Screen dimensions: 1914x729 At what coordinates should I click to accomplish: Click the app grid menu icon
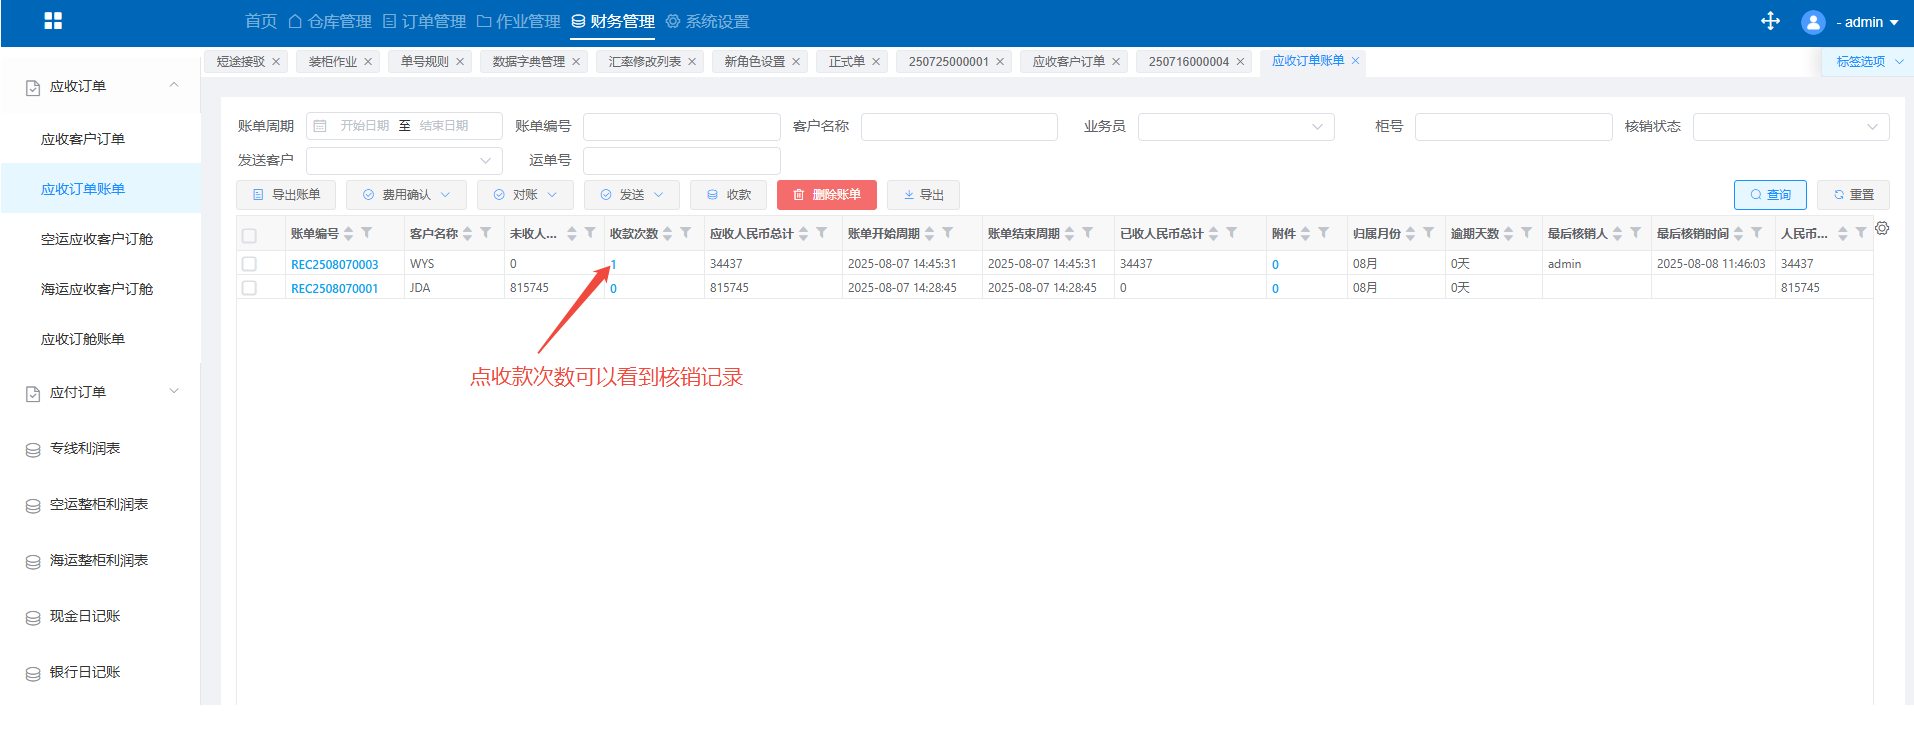53,21
